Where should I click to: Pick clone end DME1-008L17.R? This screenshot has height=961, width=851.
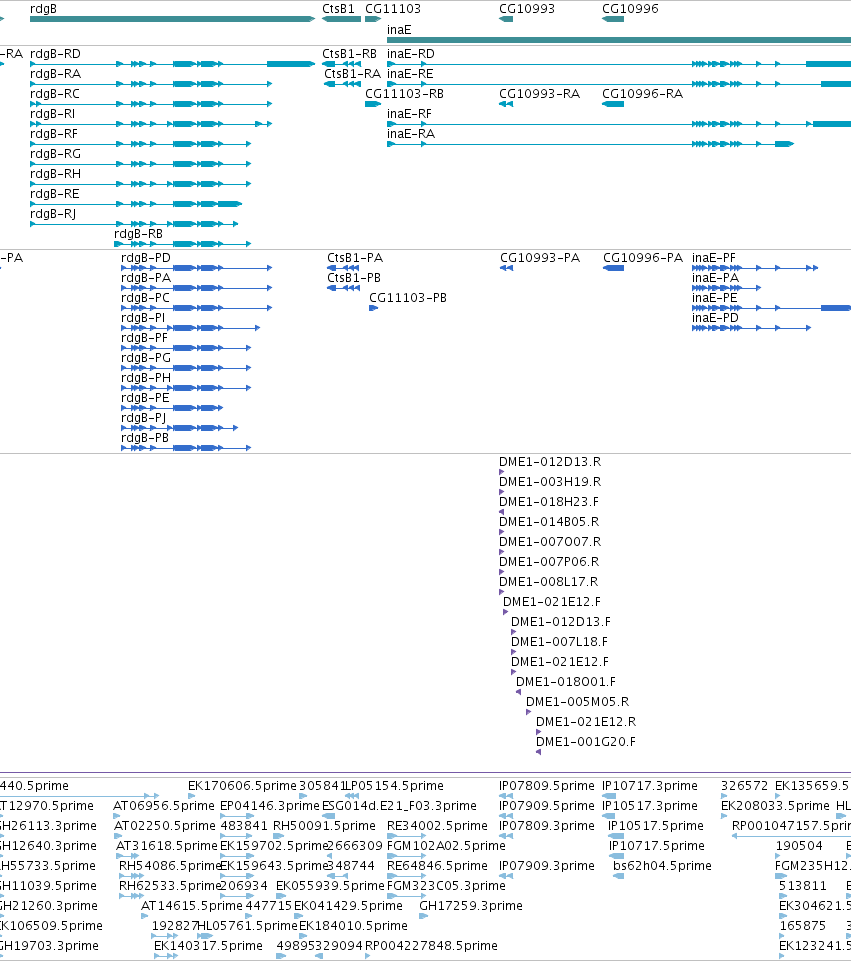(x=548, y=582)
